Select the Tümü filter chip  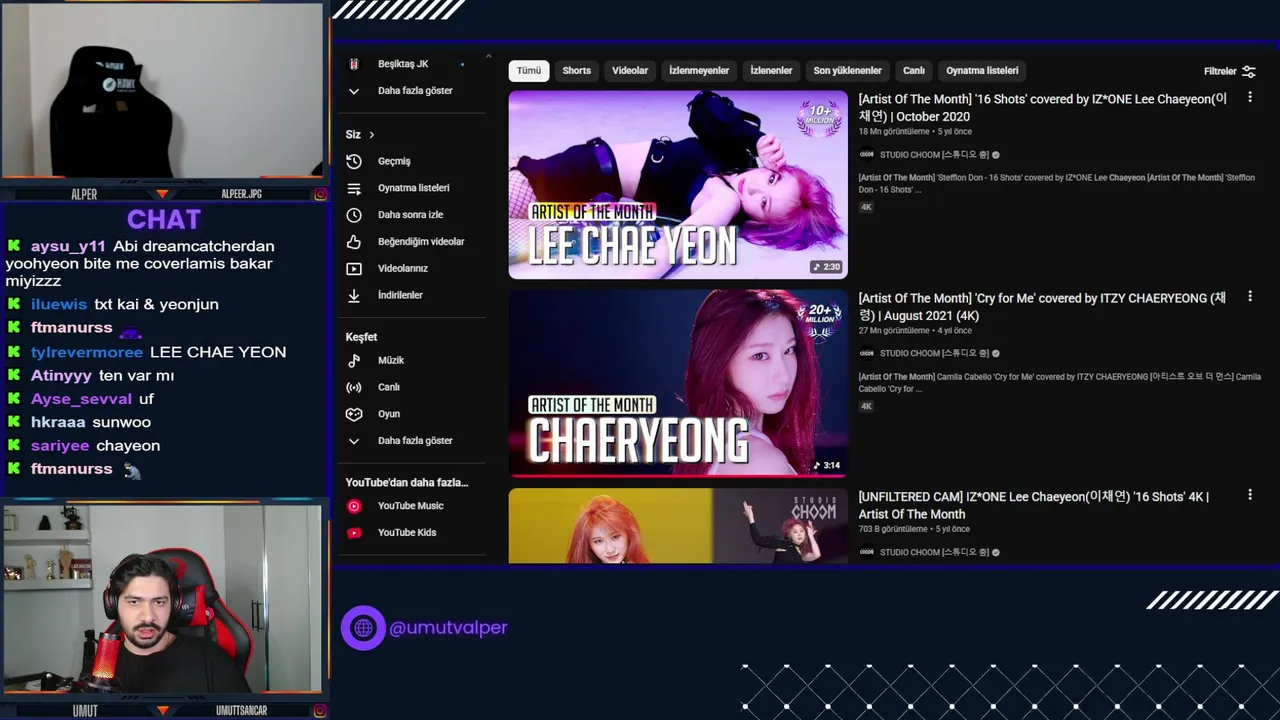529,71
